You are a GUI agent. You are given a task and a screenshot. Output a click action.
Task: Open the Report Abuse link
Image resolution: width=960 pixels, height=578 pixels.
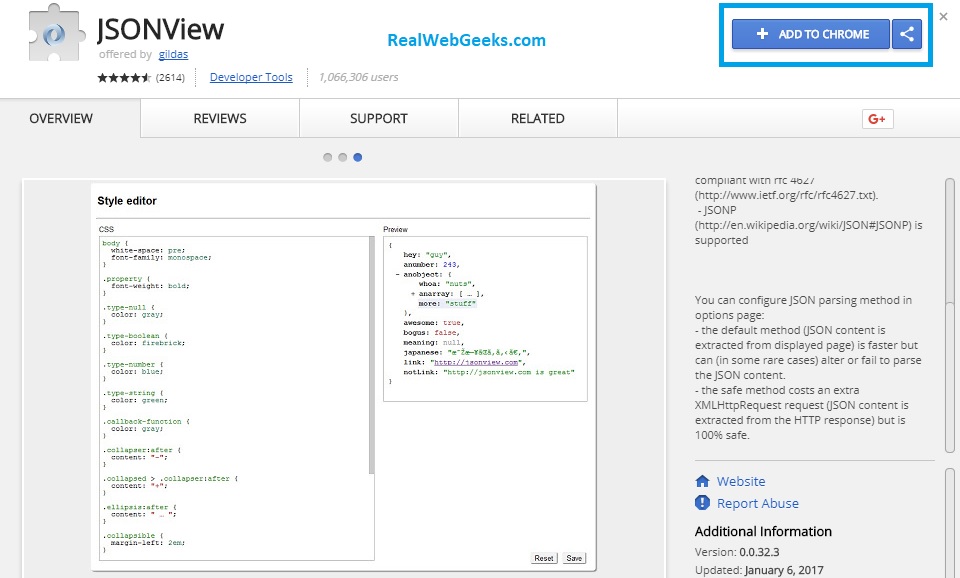tap(758, 503)
